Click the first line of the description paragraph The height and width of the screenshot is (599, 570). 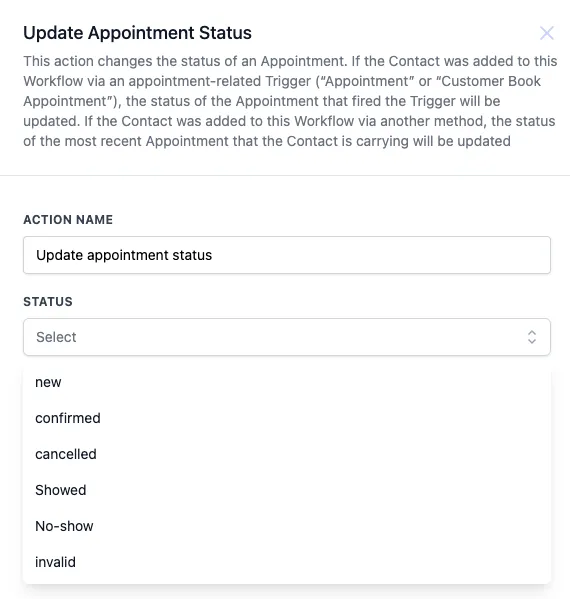point(290,61)
